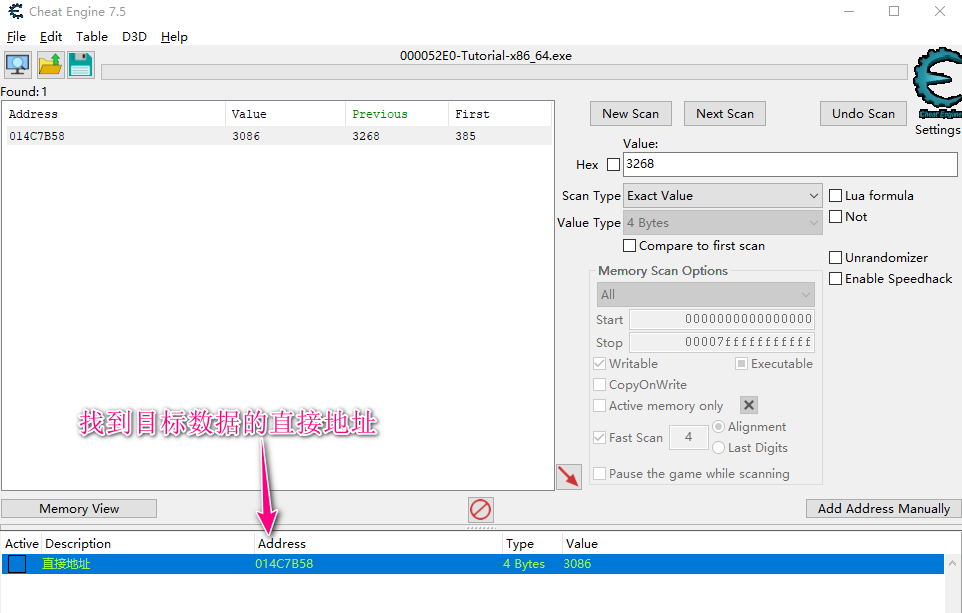Click the red clear address list icon
The width and height of the screenshot is (962, 613).
click(480, 509)
